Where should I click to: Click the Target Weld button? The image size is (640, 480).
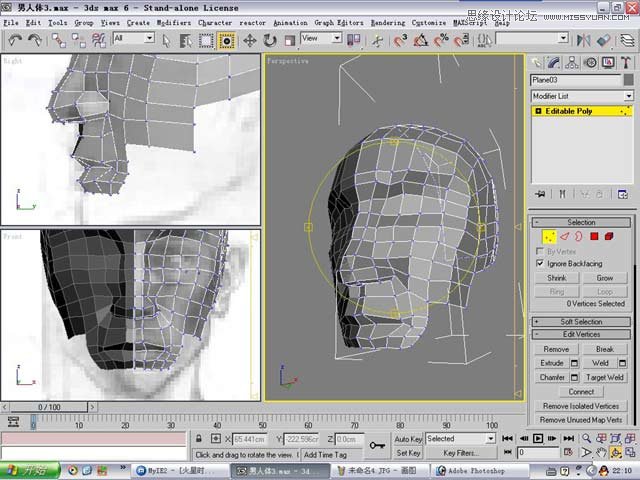point(604,378)
